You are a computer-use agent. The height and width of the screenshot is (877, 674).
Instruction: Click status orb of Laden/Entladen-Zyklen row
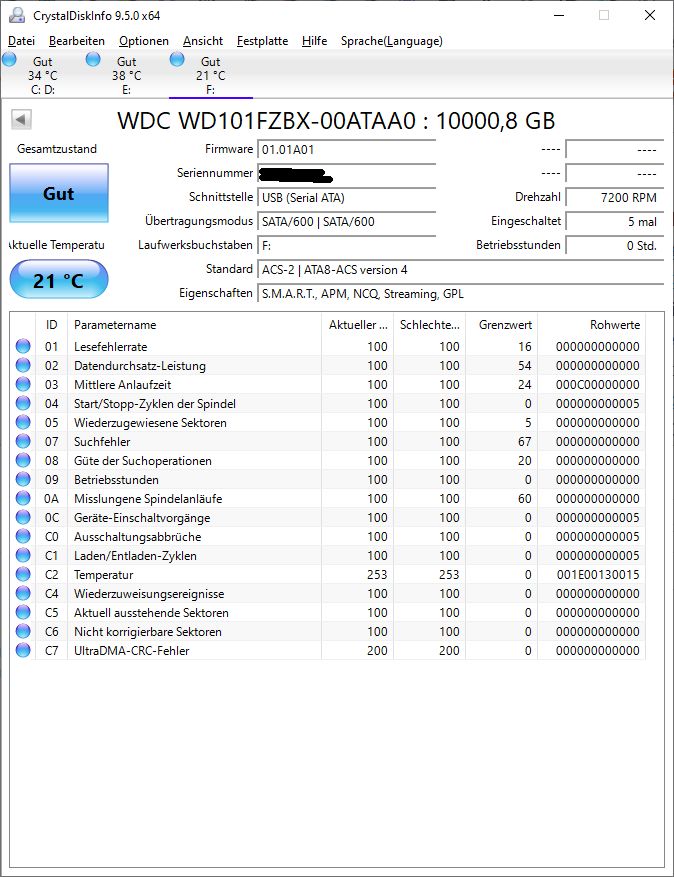coord(23,555)
